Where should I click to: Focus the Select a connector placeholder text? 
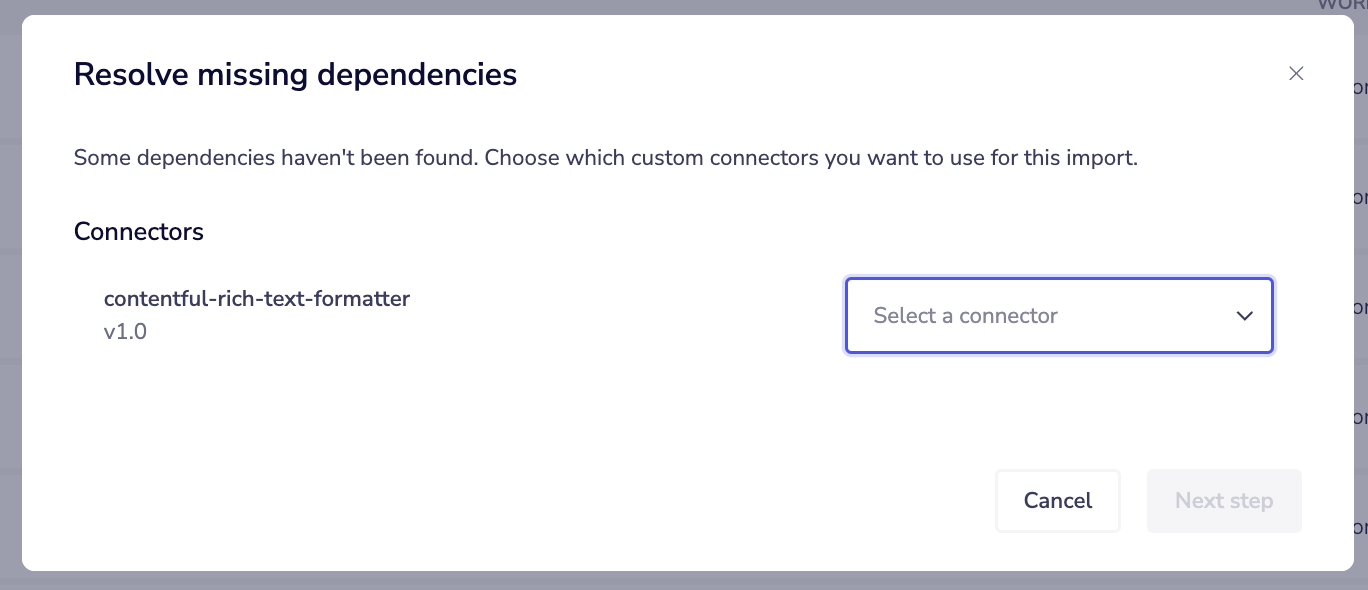pos(965,316)
